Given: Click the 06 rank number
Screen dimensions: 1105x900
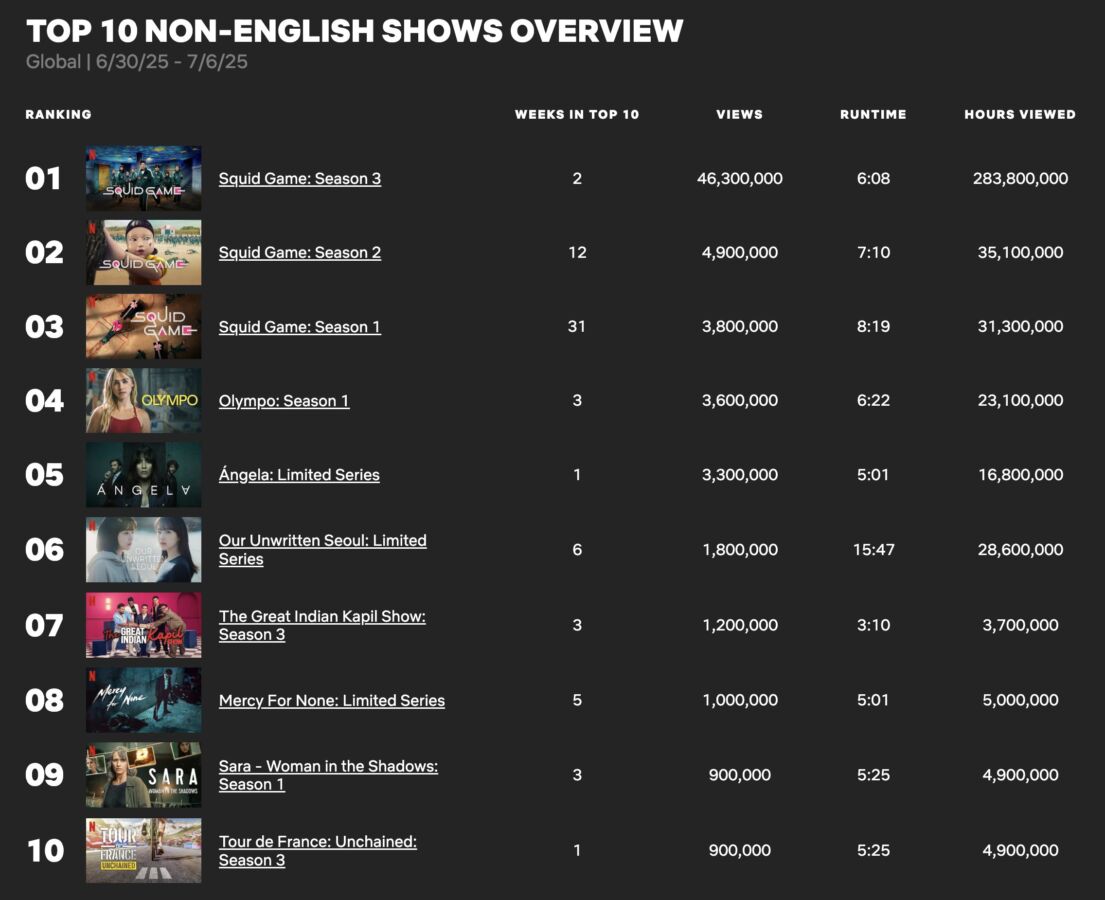Looking at the screenshot, I should tap(44, 550).
